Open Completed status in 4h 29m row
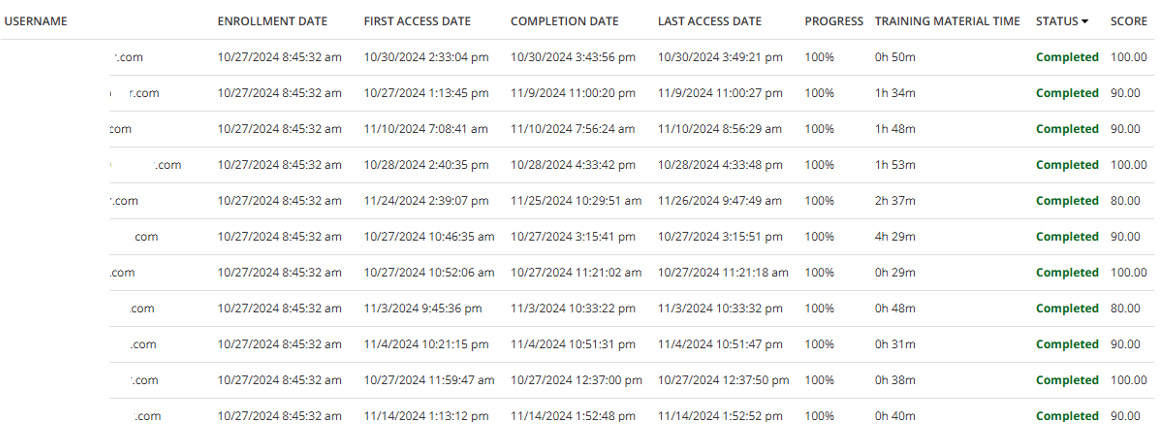 tap(1067, 237)
